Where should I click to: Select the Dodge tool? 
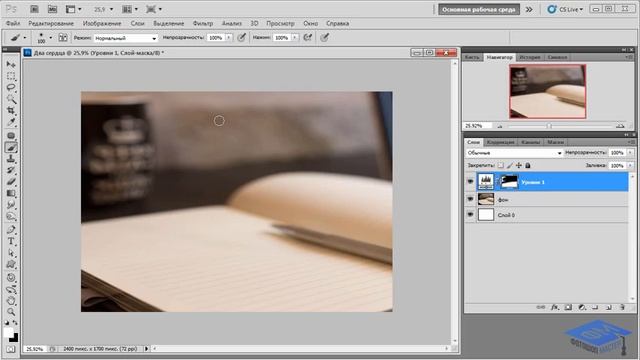point(11,216)
